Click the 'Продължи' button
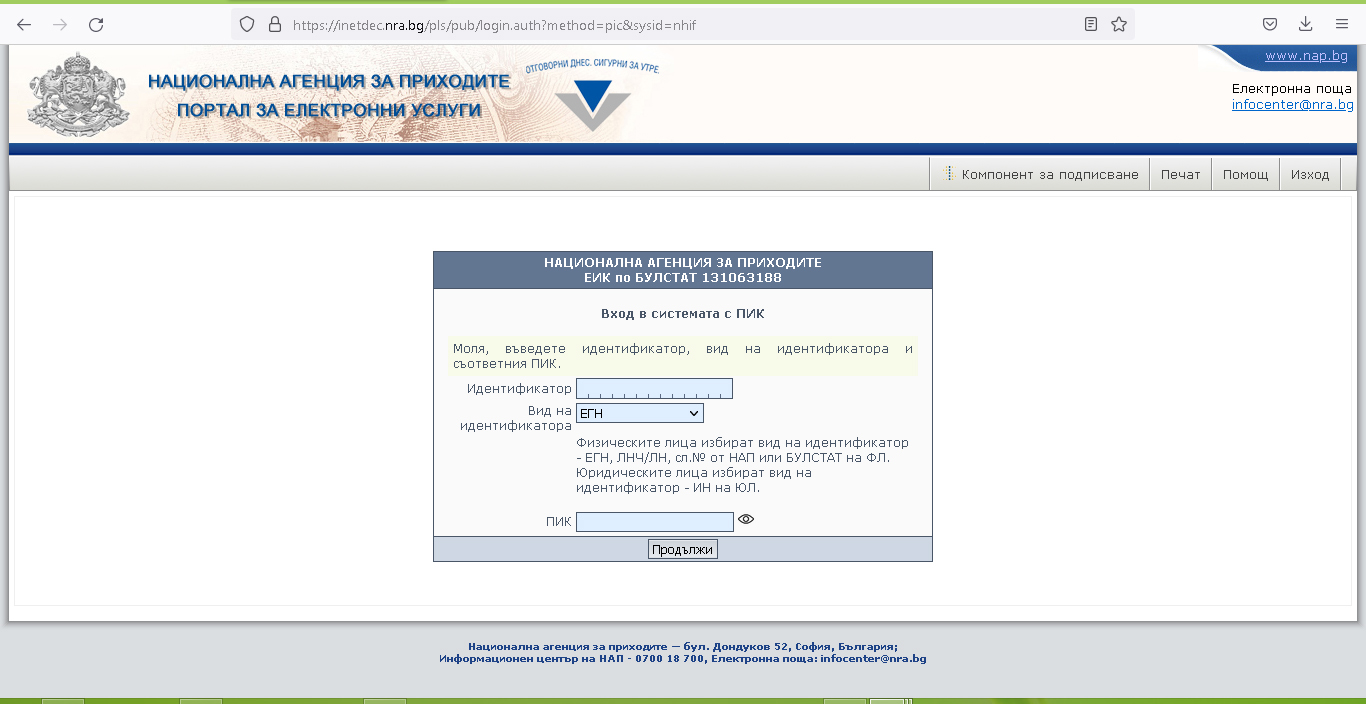 pyautogui.click(x=683, y=549)
